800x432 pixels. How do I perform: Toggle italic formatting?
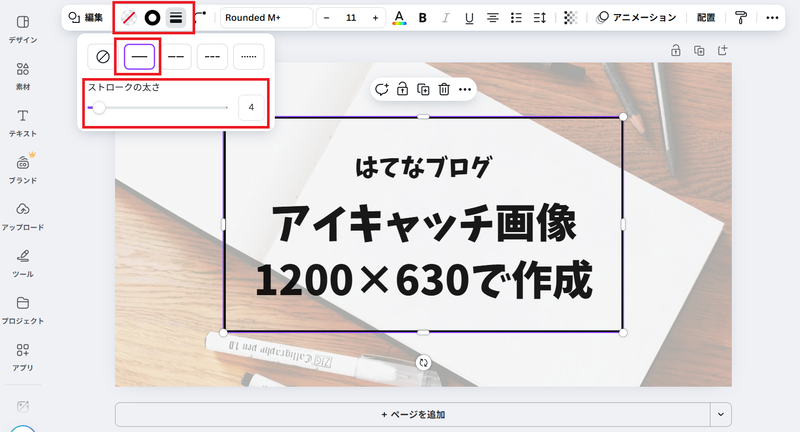point(446,18)
